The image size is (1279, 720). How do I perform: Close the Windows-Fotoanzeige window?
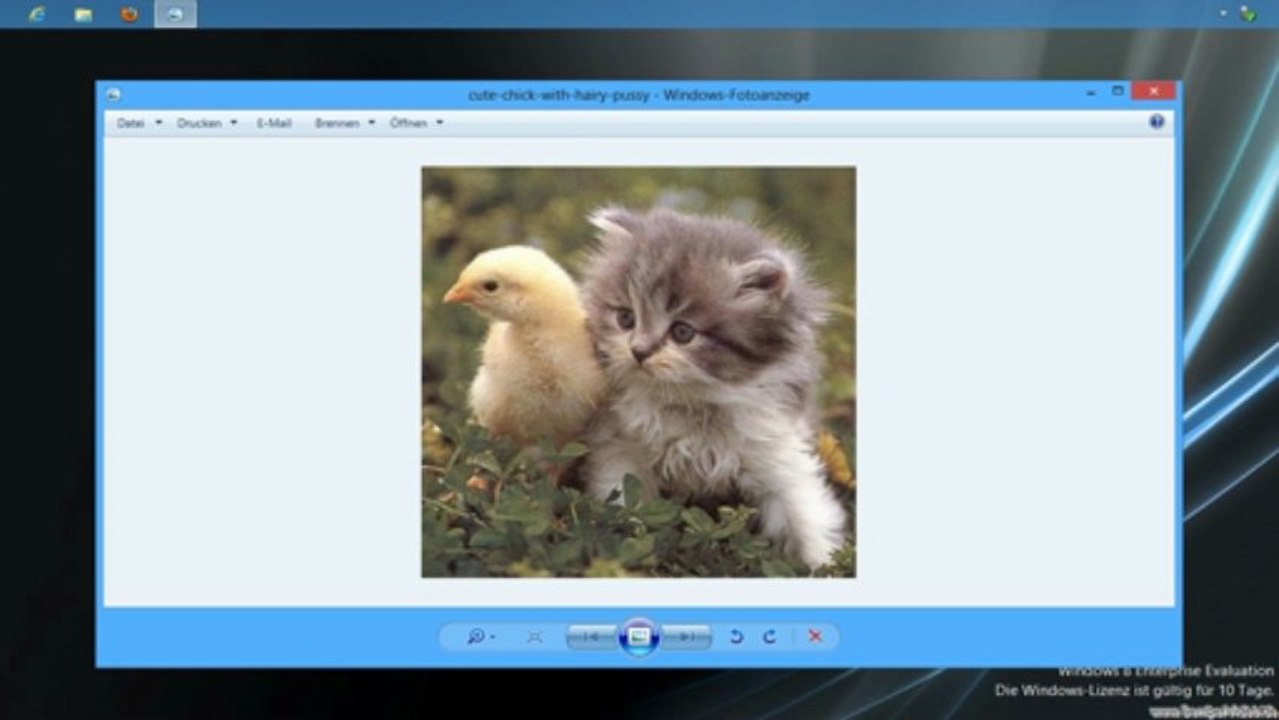coord(1154,92)
